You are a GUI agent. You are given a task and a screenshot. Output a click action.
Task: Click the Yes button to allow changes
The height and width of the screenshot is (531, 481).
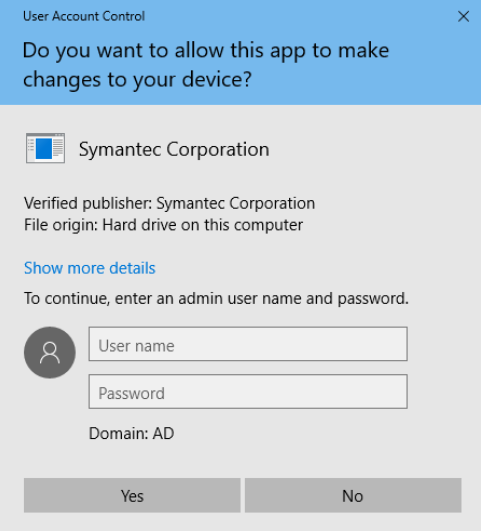132,495
